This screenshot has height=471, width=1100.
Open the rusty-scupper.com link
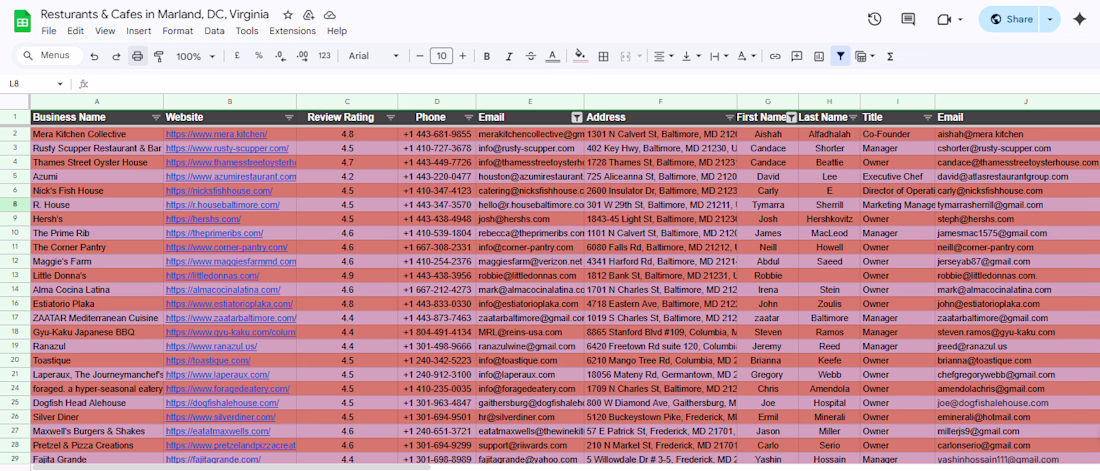(x=227, y=148)
